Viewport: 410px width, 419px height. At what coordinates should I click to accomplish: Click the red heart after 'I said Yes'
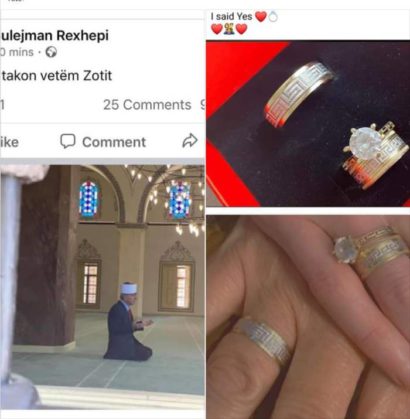tap(261, 16)
